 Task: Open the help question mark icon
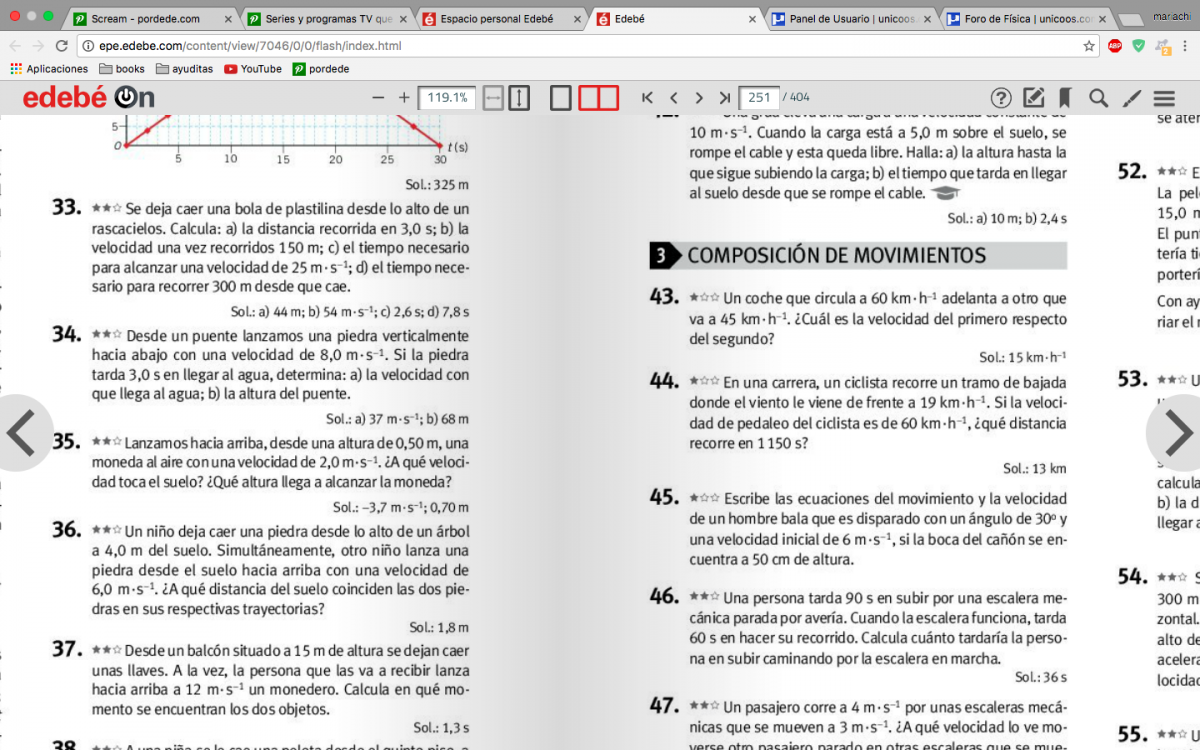point(1001,98)
